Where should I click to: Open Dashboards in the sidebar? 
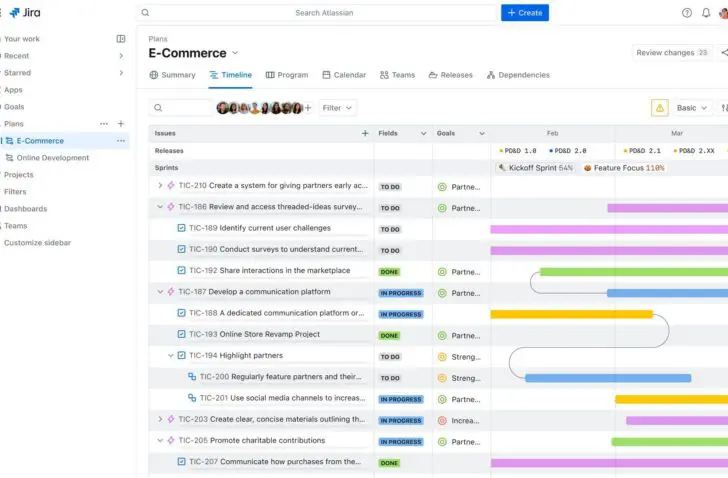26,209
